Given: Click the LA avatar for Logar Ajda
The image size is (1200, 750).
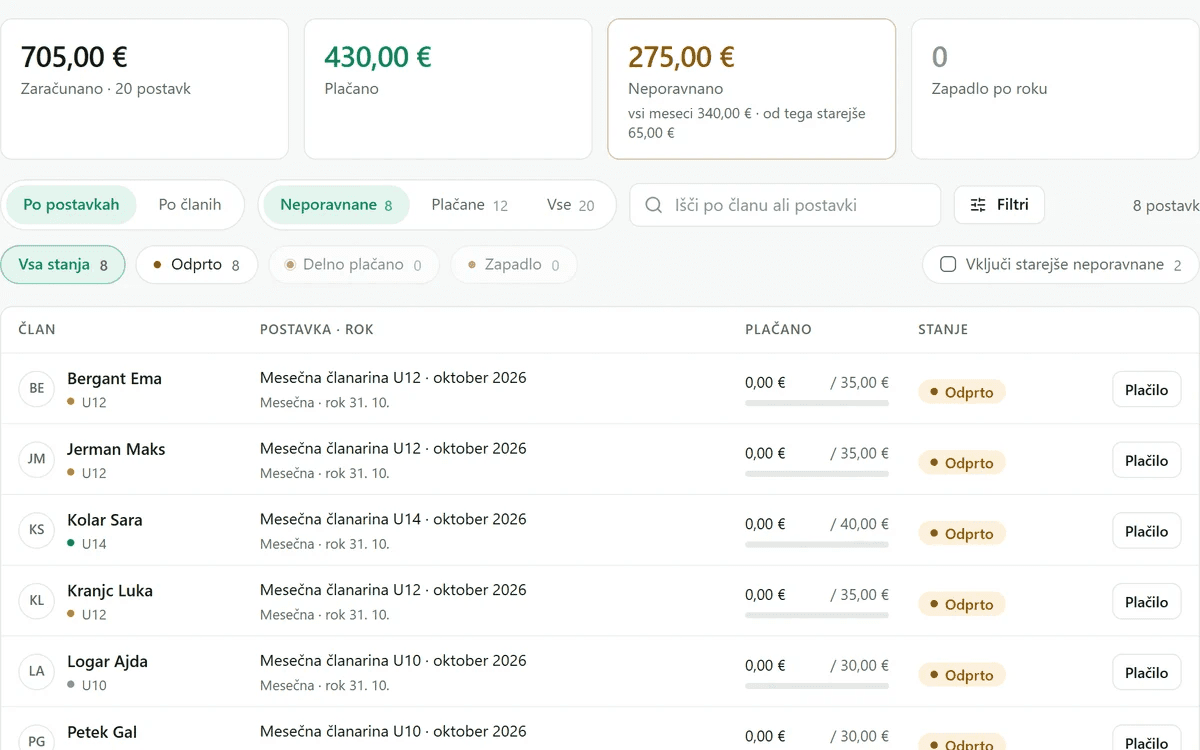Looking at the screenshot, I should tap(37, 671).
